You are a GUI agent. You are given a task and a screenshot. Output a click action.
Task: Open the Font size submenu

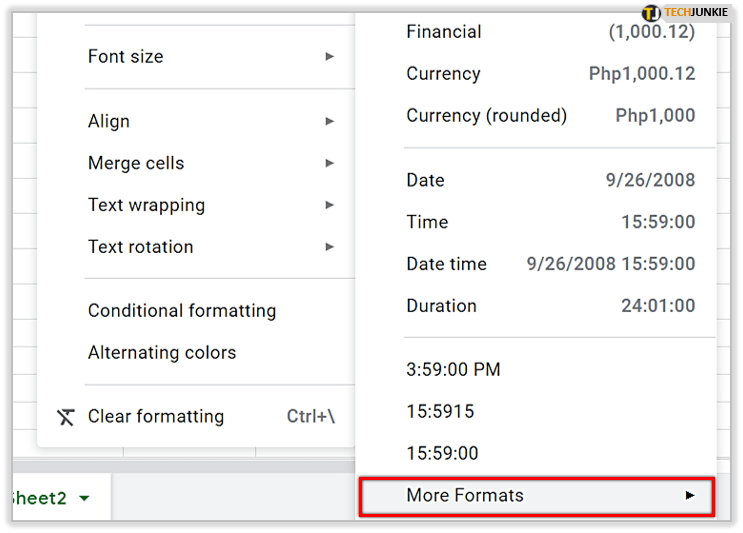[125, 57]
